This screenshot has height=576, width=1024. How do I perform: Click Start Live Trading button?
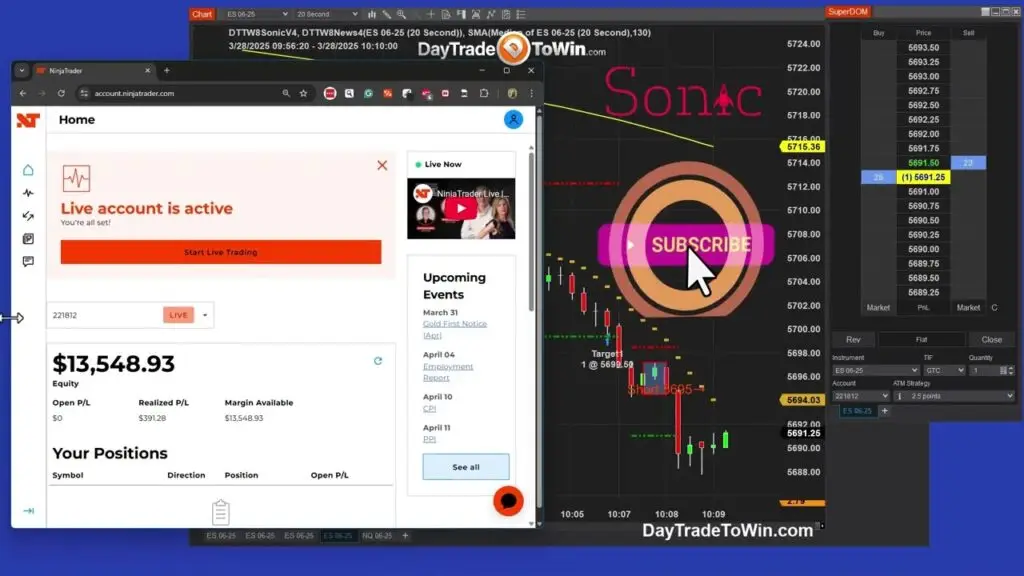(221, 252)
